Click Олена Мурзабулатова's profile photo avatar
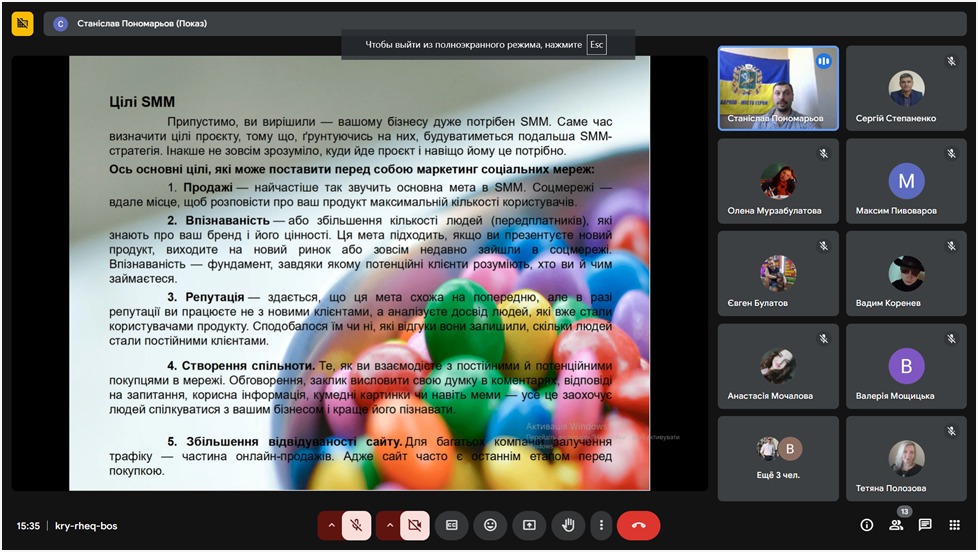 778,181
